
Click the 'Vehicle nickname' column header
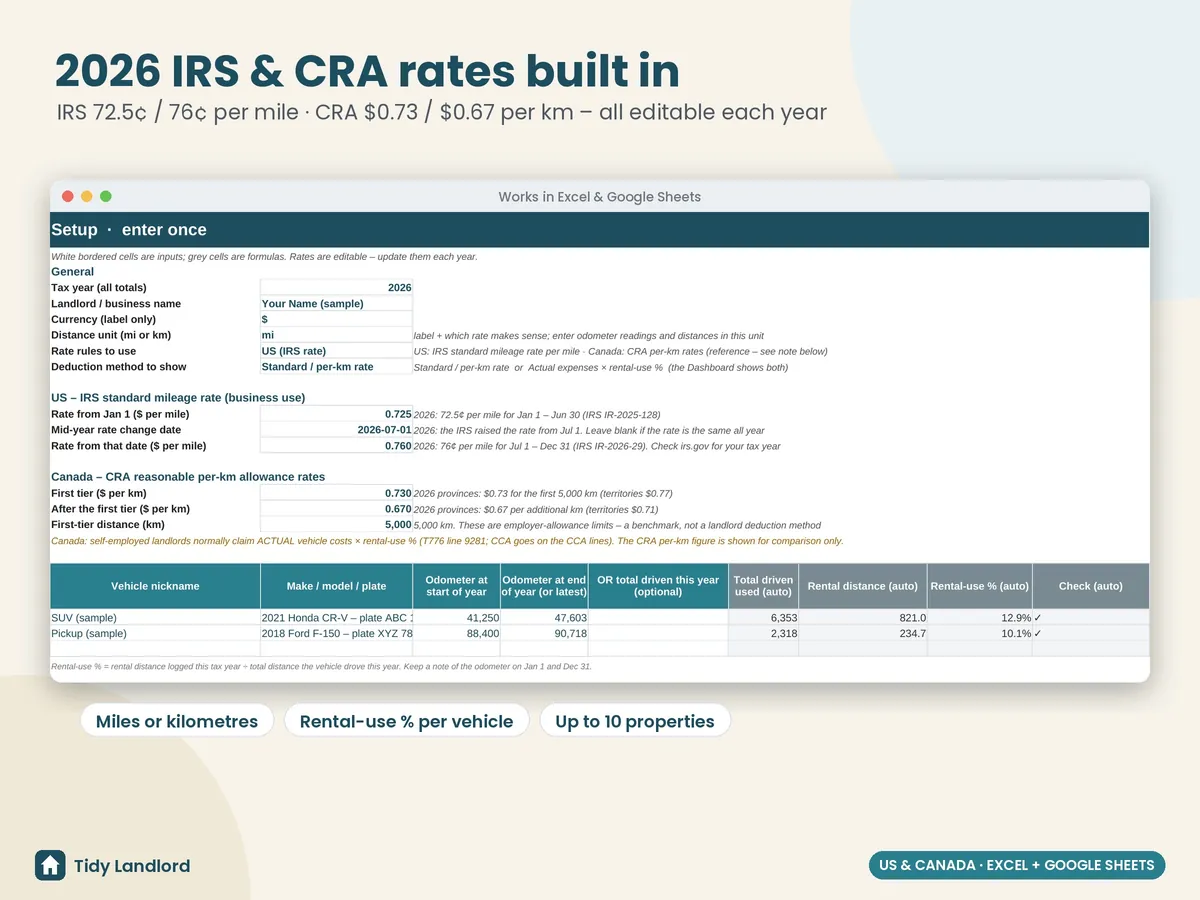[x=155, y=586]
